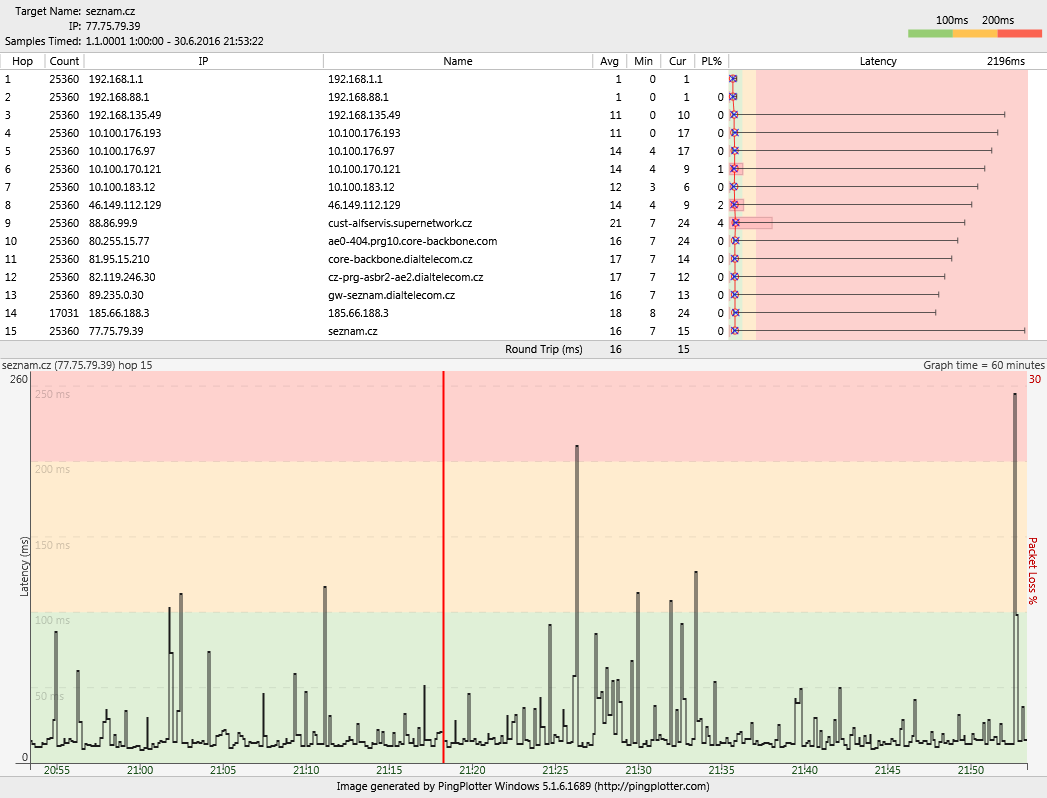Click the latency marker for hop 6

[734, 168]
